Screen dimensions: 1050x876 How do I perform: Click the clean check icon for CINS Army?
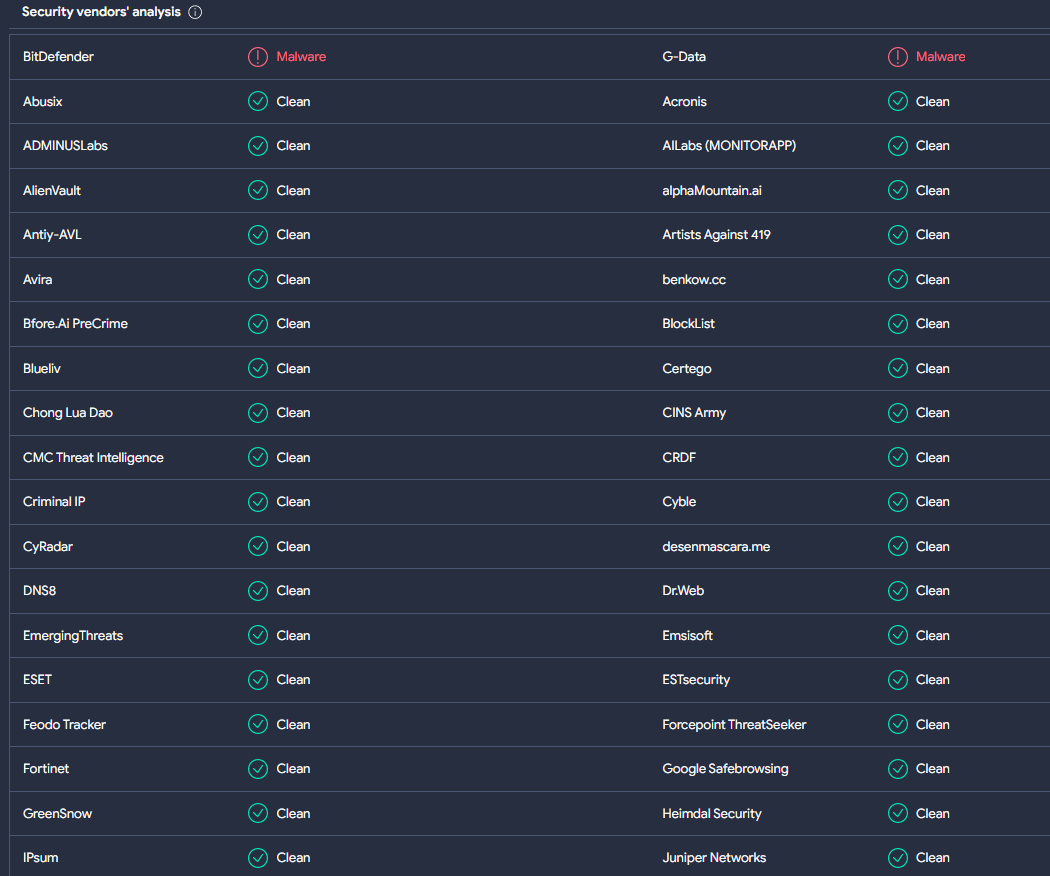click(898, 413)
